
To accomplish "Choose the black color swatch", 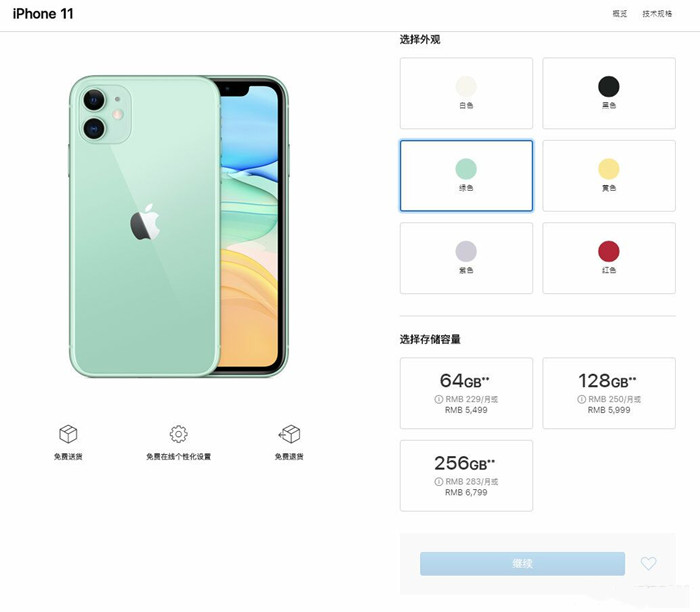I will click(609, 93).
